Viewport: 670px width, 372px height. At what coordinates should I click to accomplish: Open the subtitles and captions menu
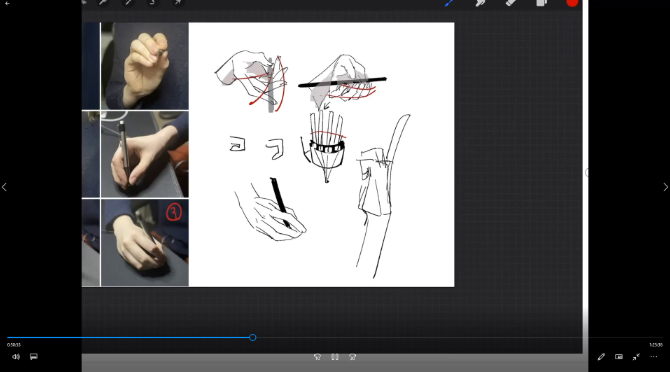click(x=34, y=357)
